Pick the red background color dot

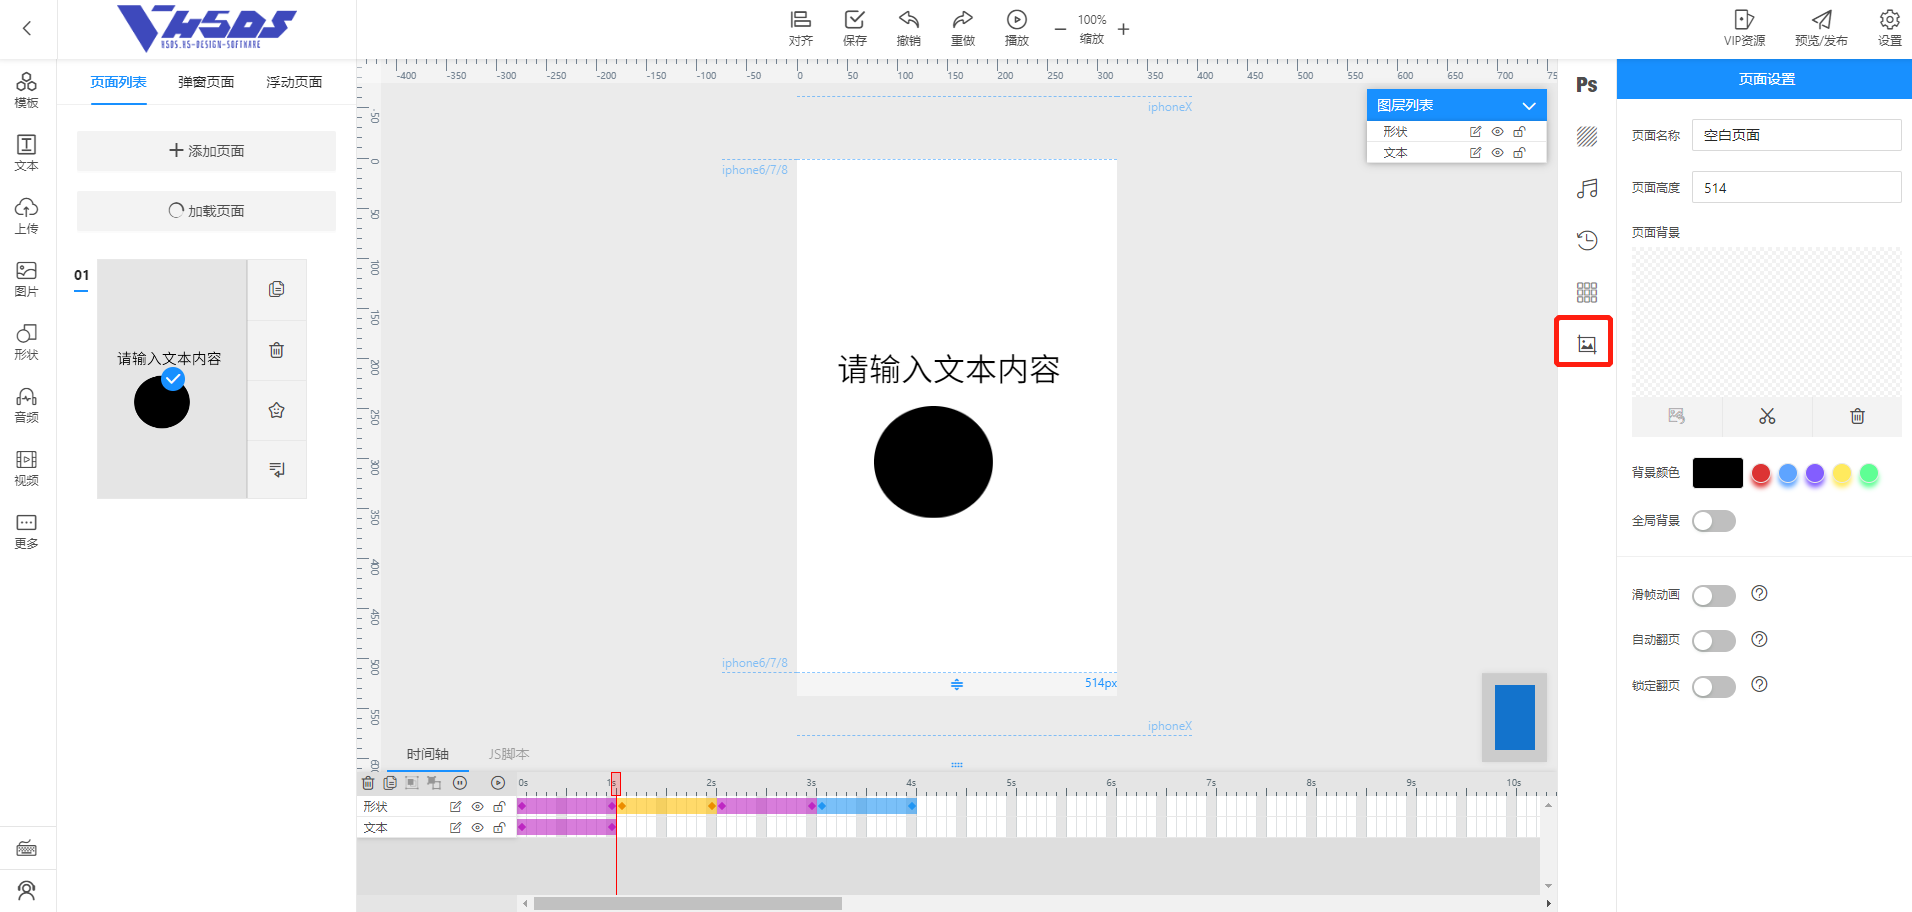1761,473
